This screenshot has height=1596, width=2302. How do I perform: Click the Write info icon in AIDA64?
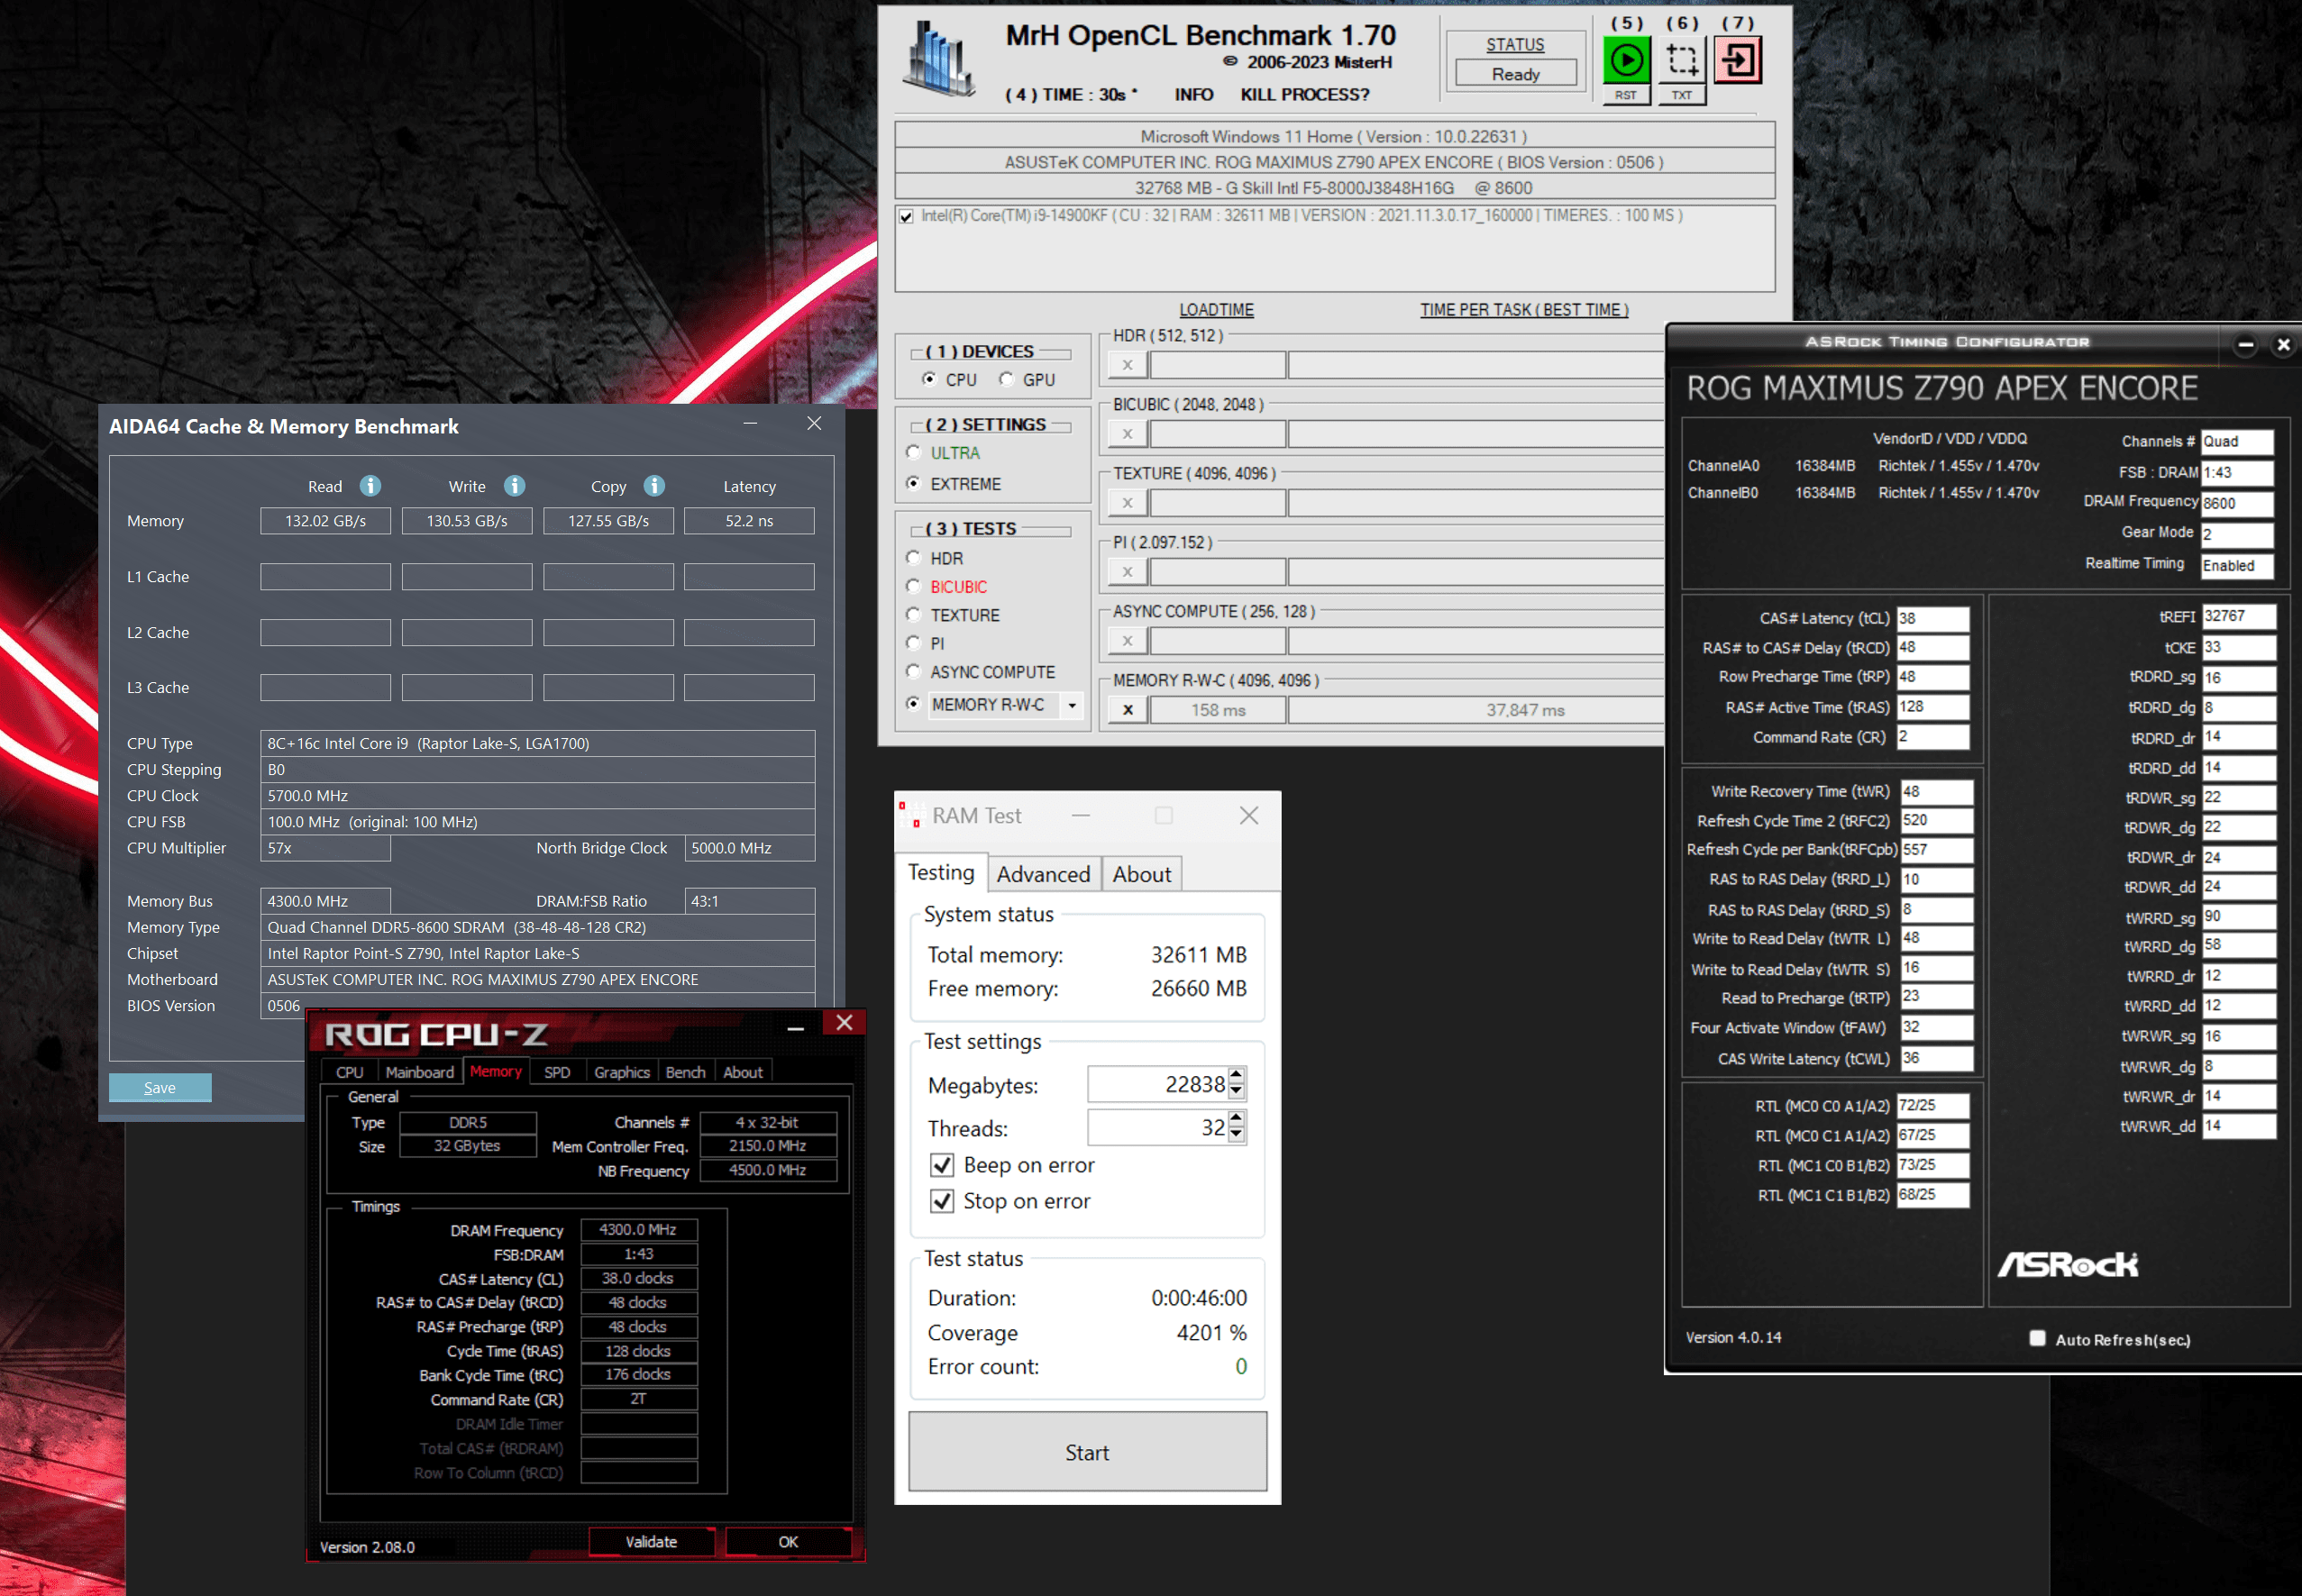pos(514,486)
